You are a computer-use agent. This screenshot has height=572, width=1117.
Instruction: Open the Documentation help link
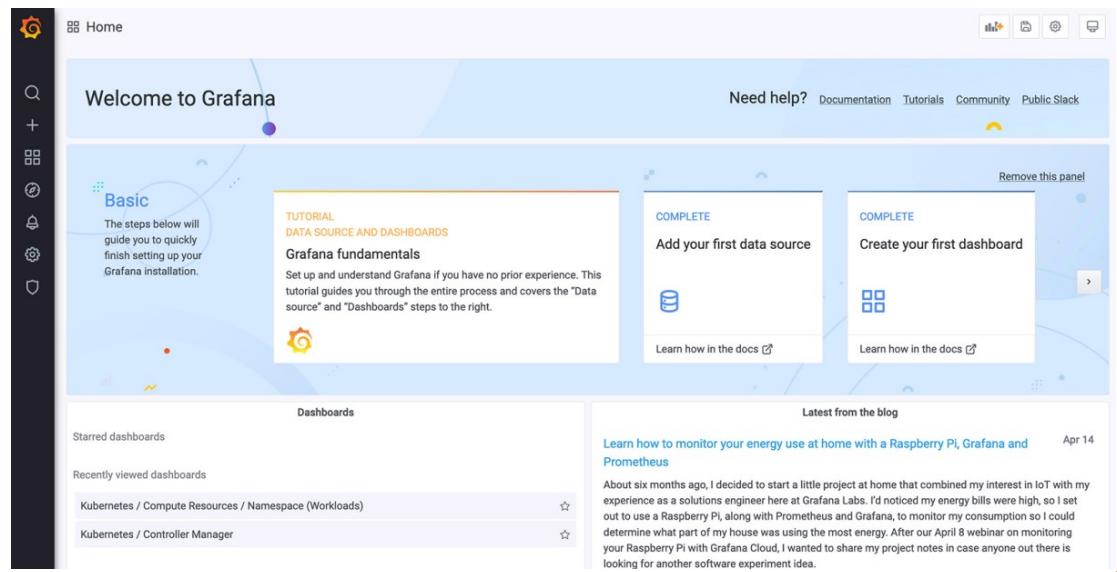point(854,100)
